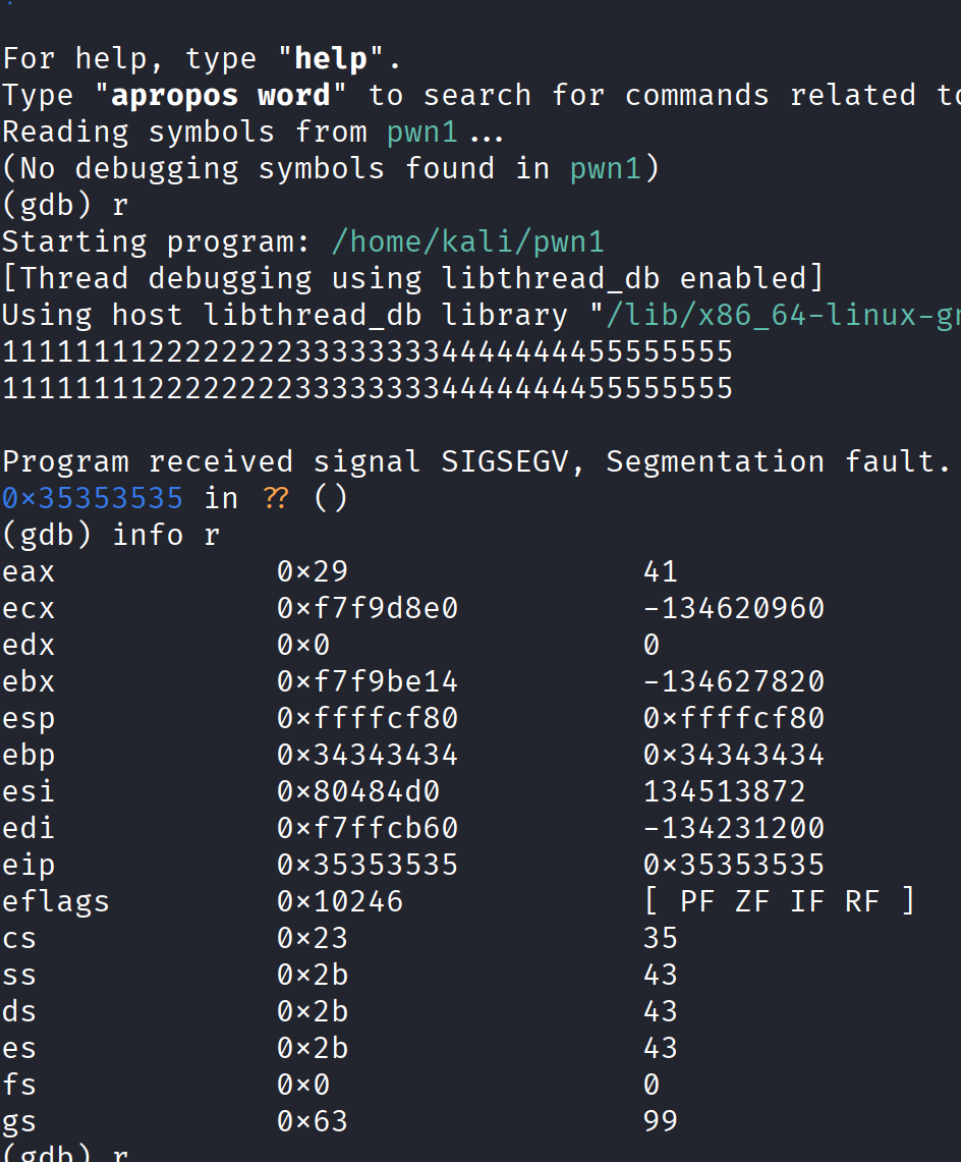Viewport: 961px width, 1162px height.
Task: Click the first input line of 1111111122222222
Action: coord(367,352)
